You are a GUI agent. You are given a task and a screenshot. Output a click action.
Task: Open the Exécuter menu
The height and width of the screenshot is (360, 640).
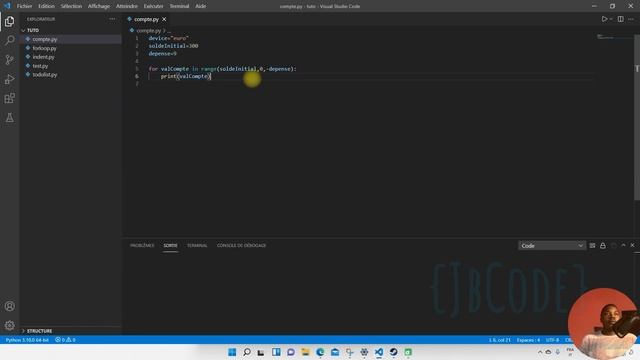pos(153,6)
